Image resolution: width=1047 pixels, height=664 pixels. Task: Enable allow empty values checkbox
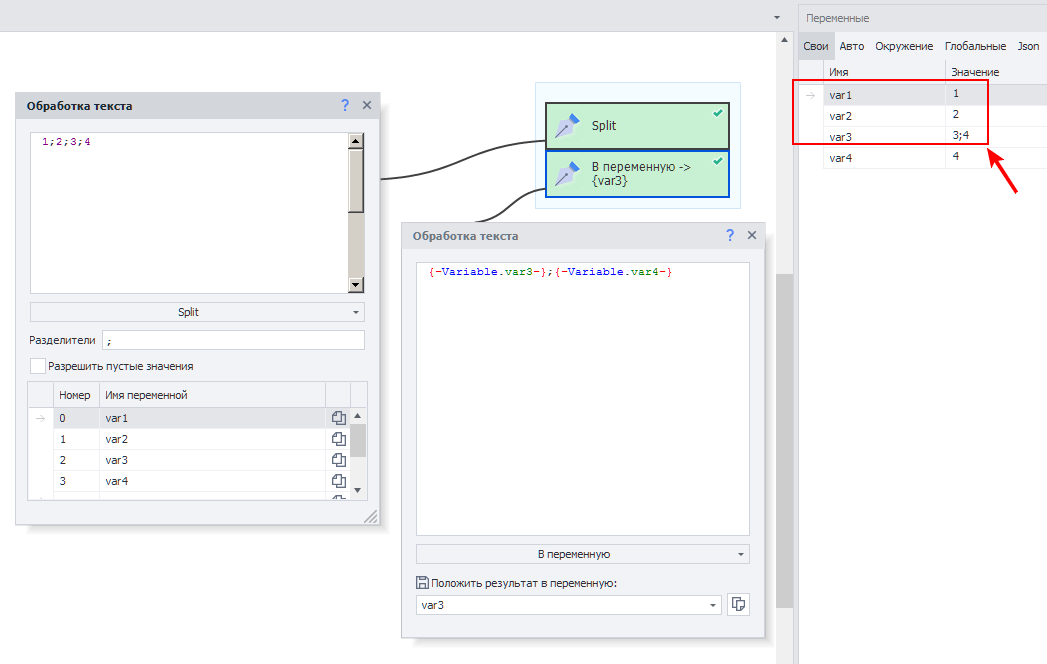38,366
